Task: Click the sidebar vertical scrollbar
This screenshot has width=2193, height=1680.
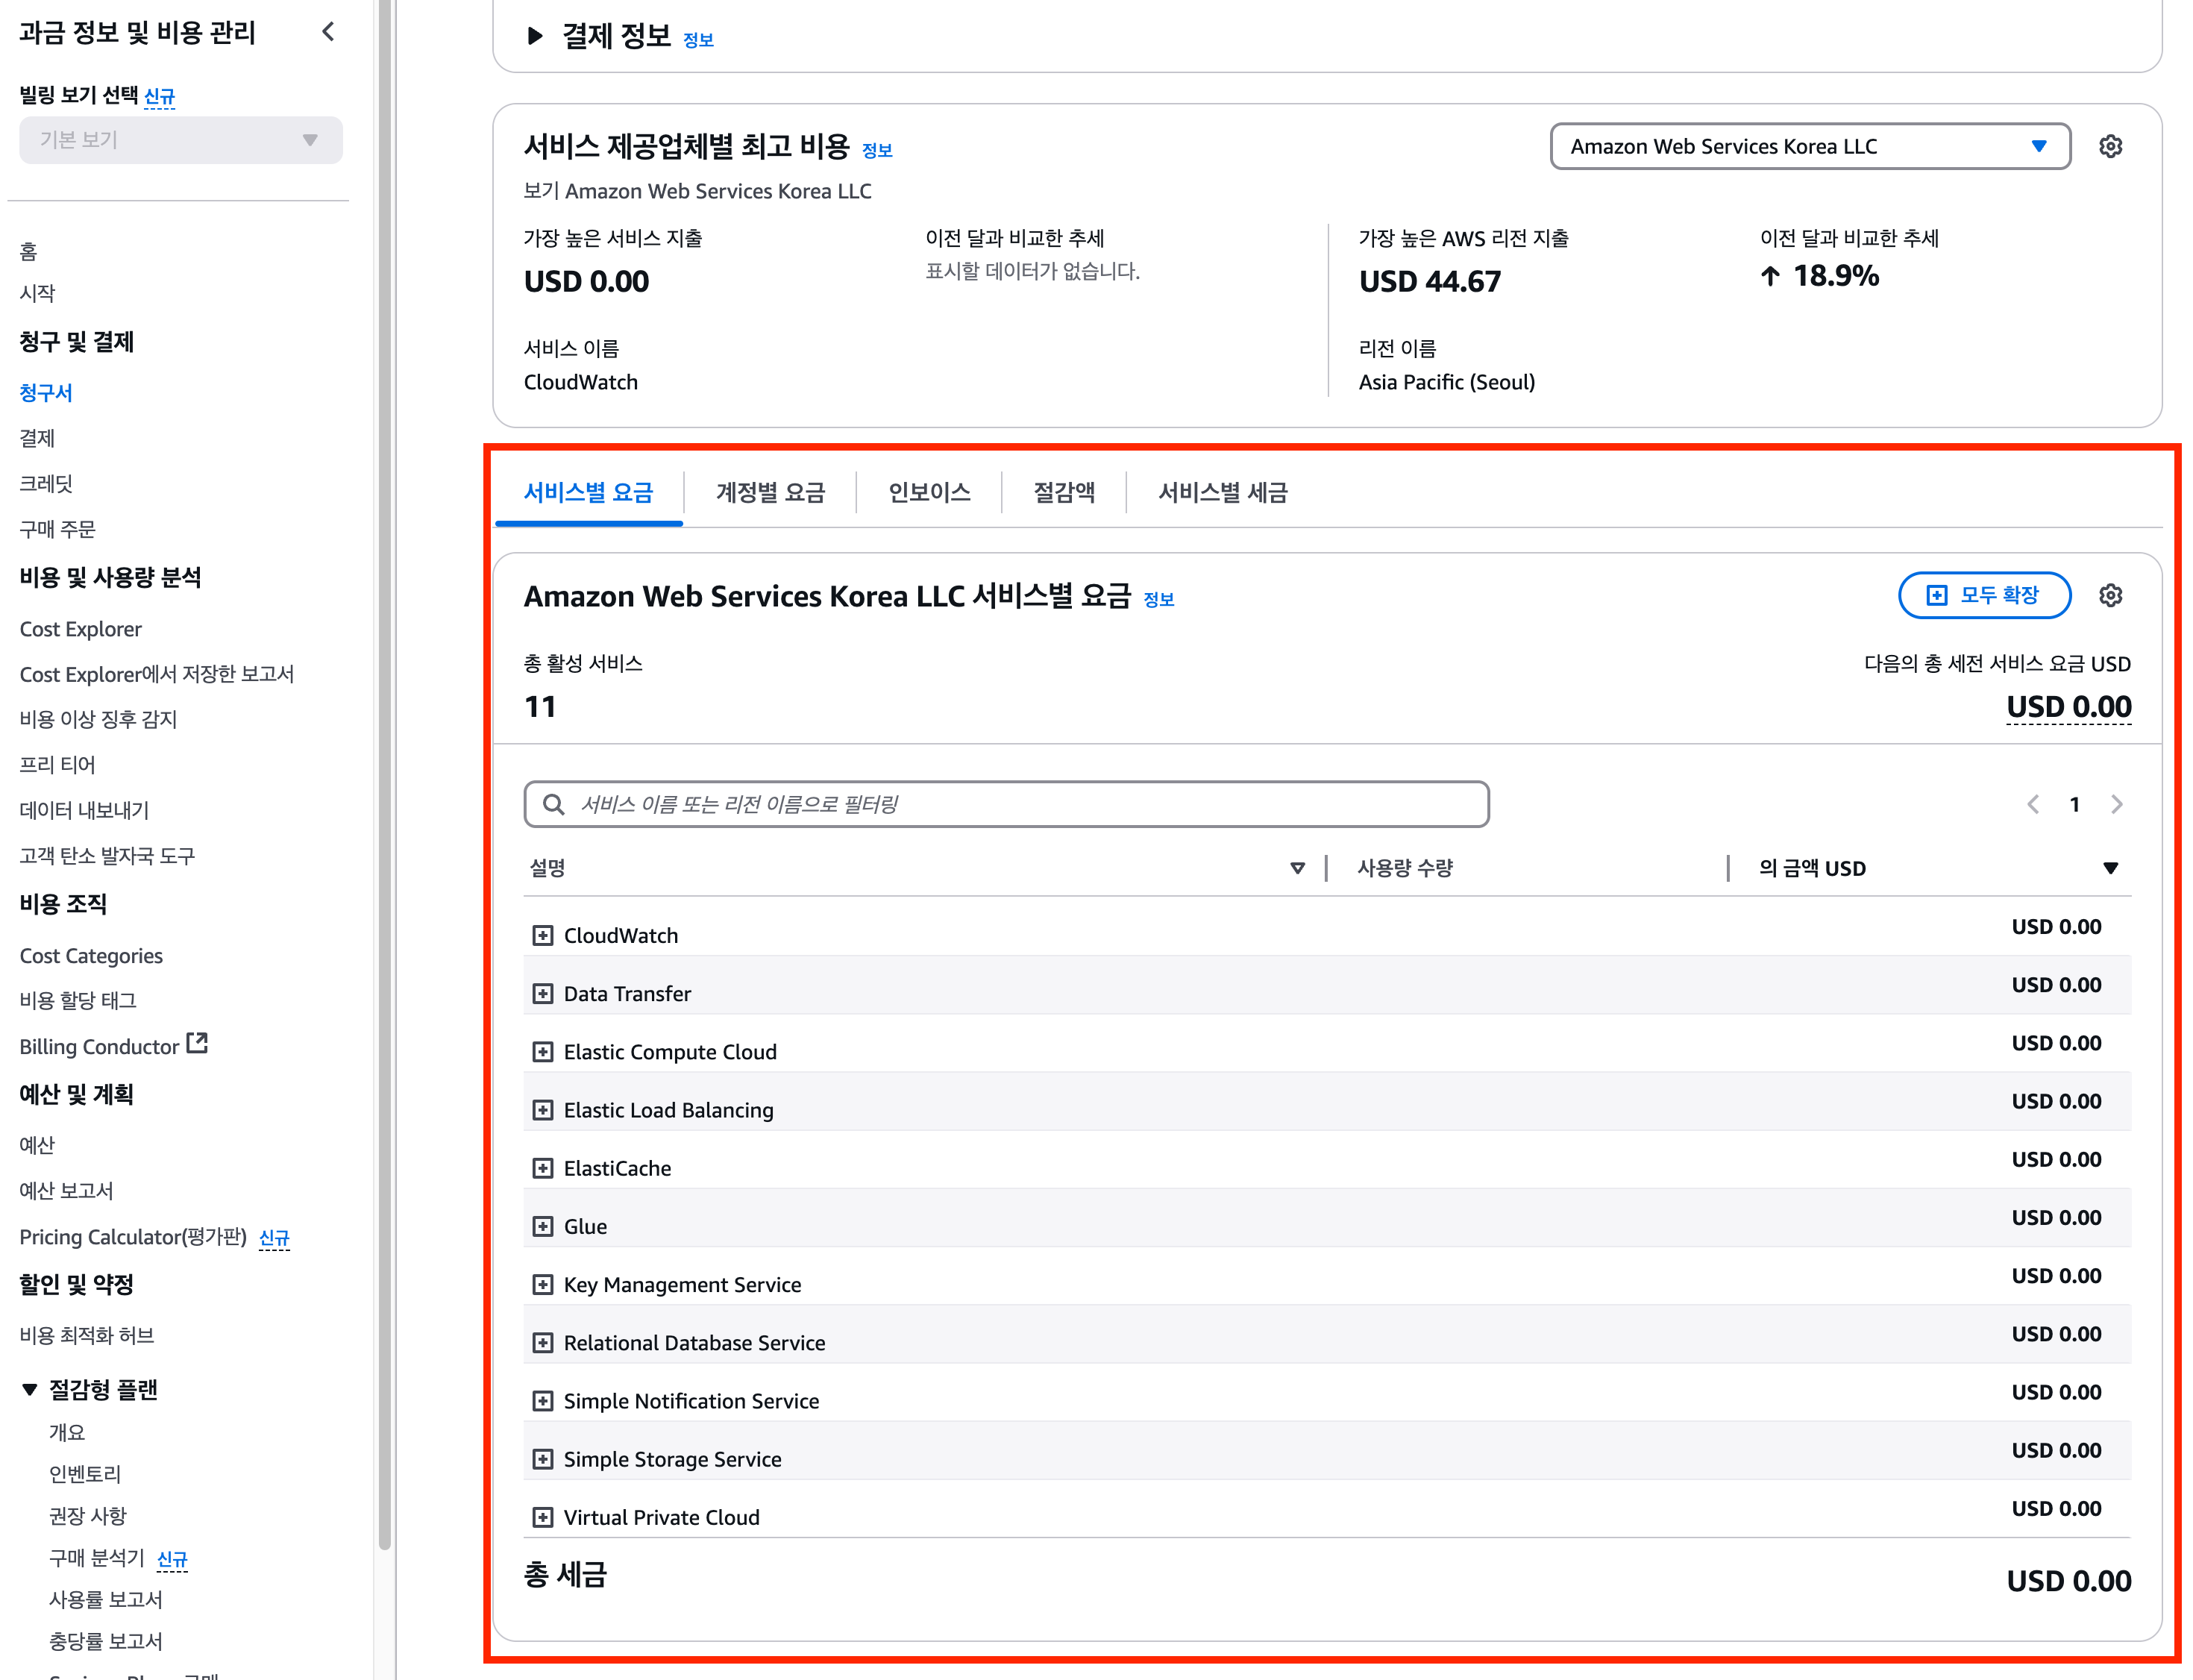Action: click(385, 775)
